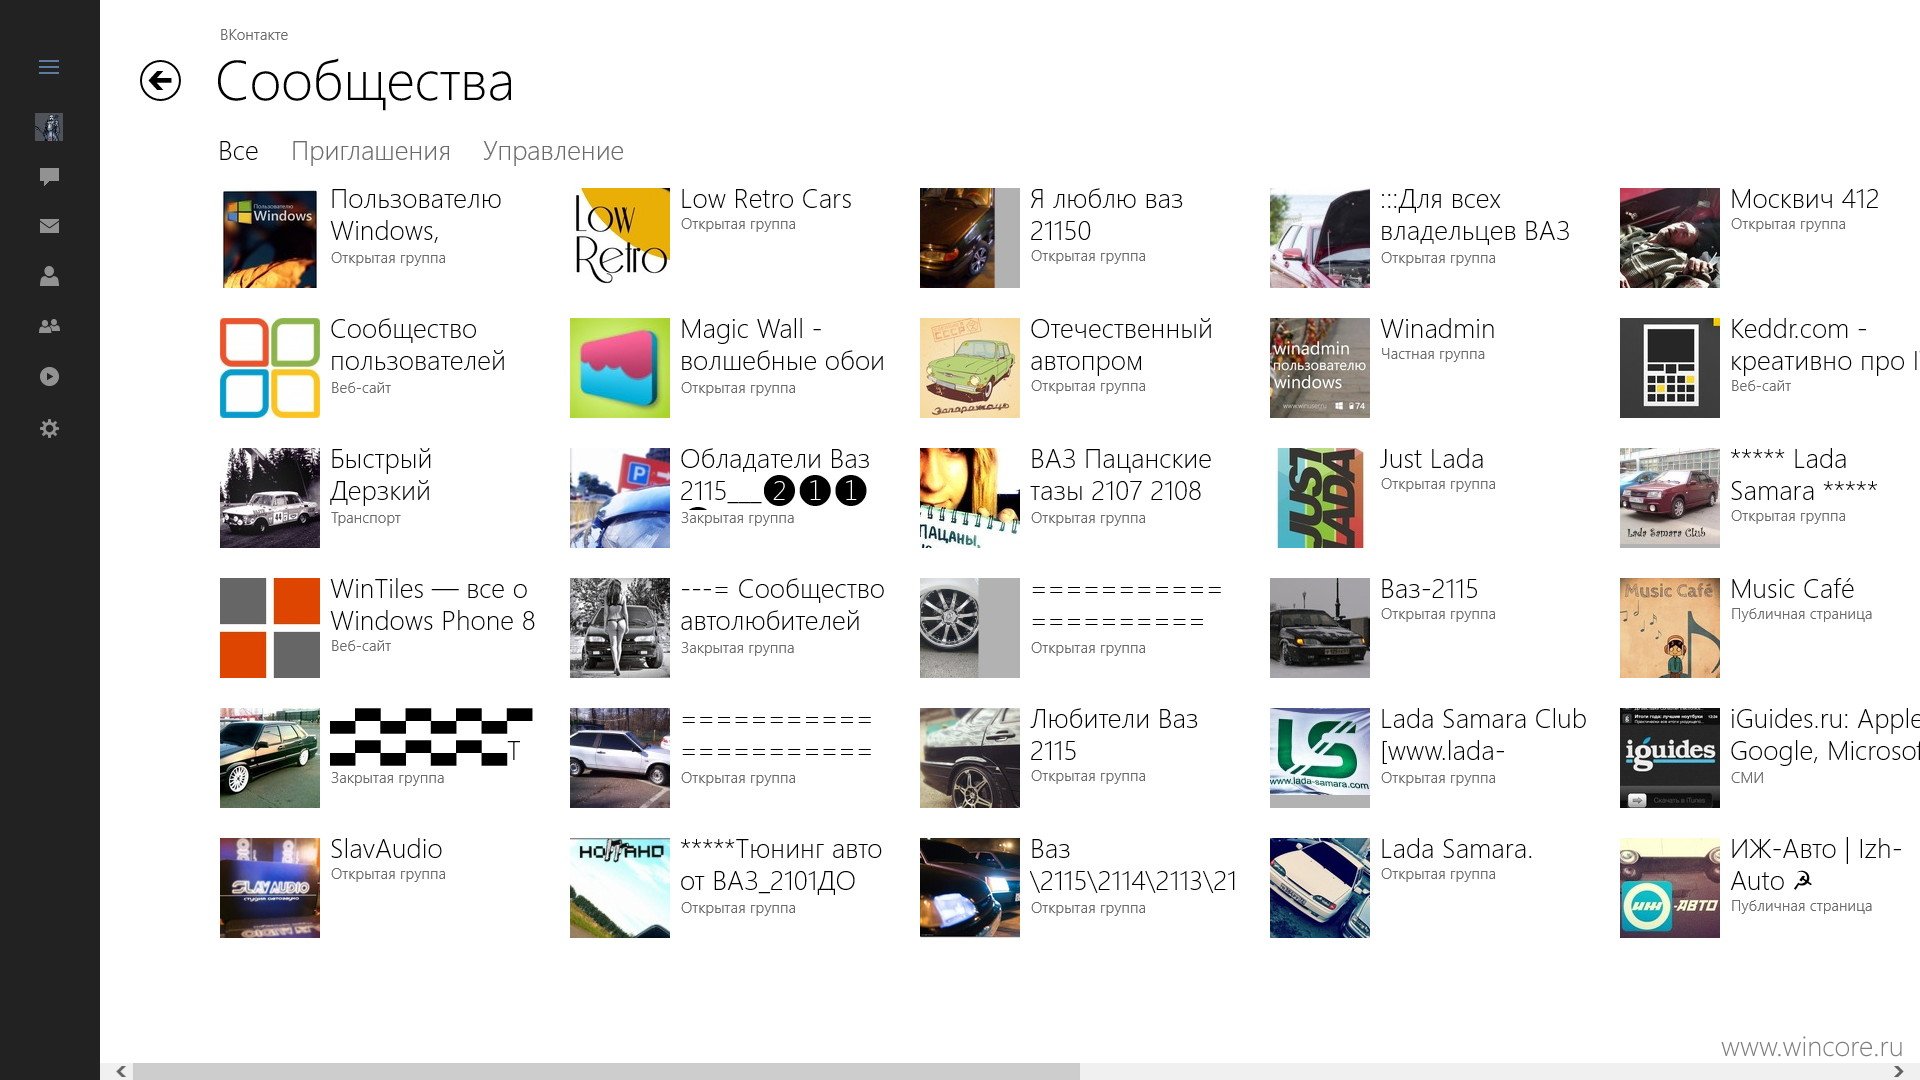Click the scroll left arrow
The image size is (1920, 1080).
pos(120,1071)
